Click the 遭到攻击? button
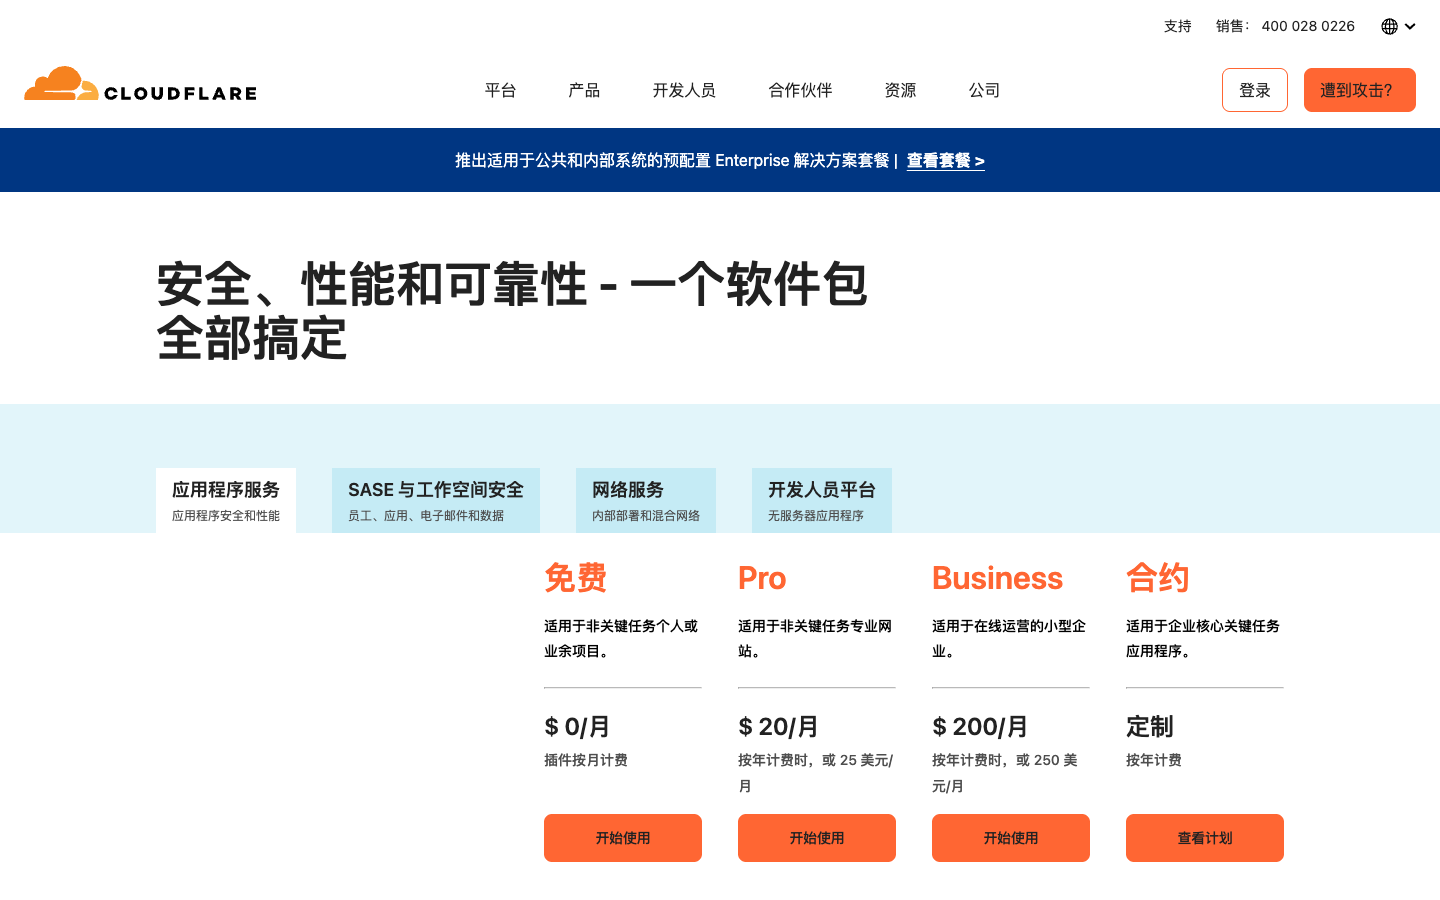 click(1359, 90)
